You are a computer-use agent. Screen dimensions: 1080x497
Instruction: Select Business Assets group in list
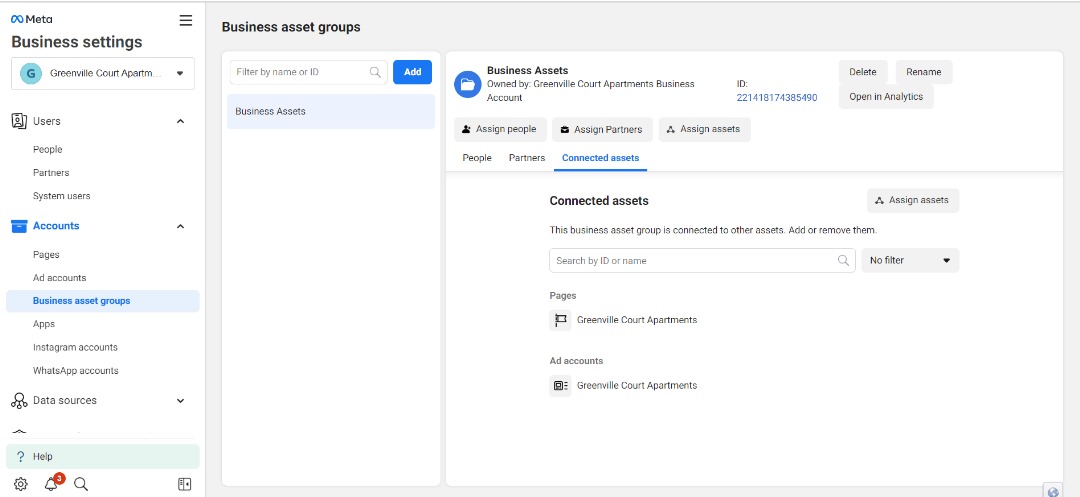coord(331,112)
